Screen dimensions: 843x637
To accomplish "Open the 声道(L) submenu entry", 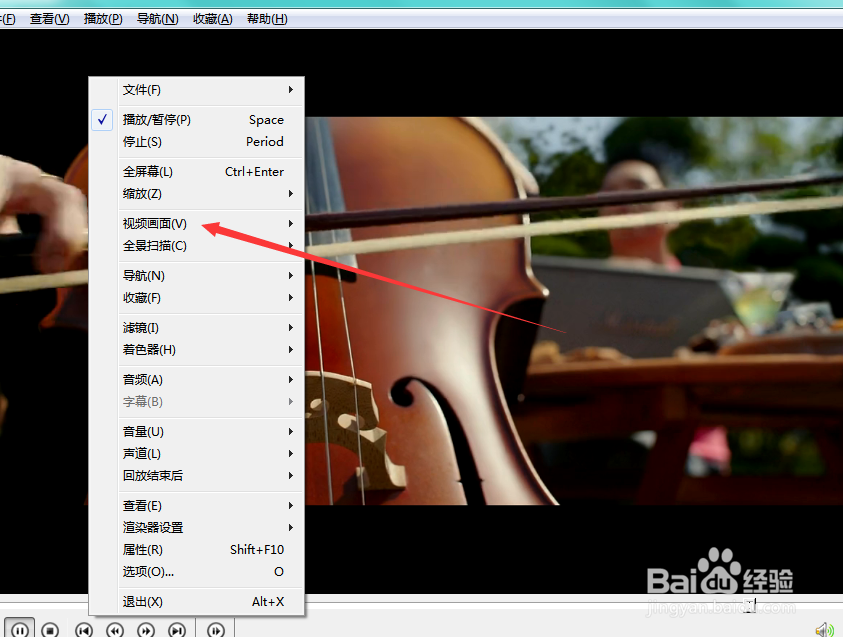I will (x=197, y=454).
